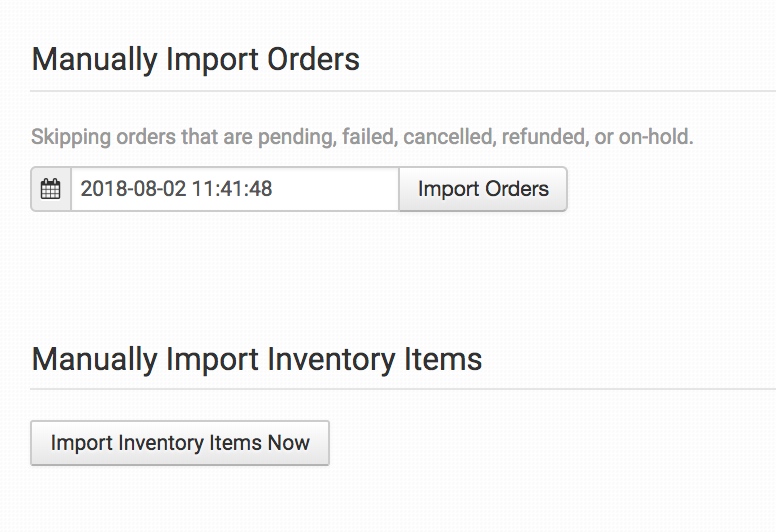The image size is (776, 532).
Task: Click the word "Manually" in the first heading
Action: pyautogui.click(x=92, y=59)
